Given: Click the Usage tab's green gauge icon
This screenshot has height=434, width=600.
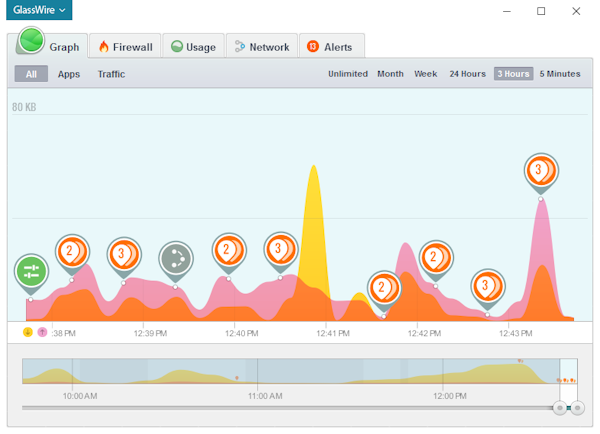Looking at the screenshot, I should coord(177,47).
